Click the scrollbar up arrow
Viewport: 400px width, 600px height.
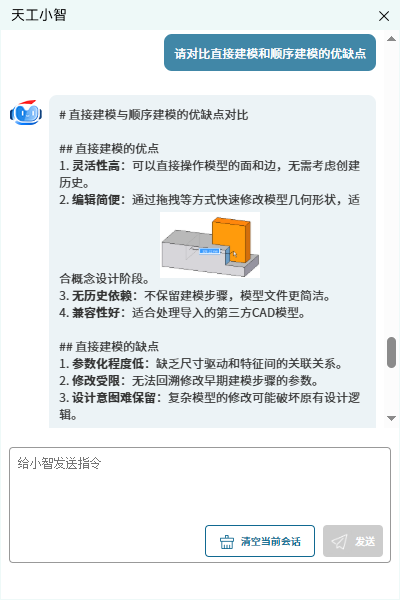391,39
